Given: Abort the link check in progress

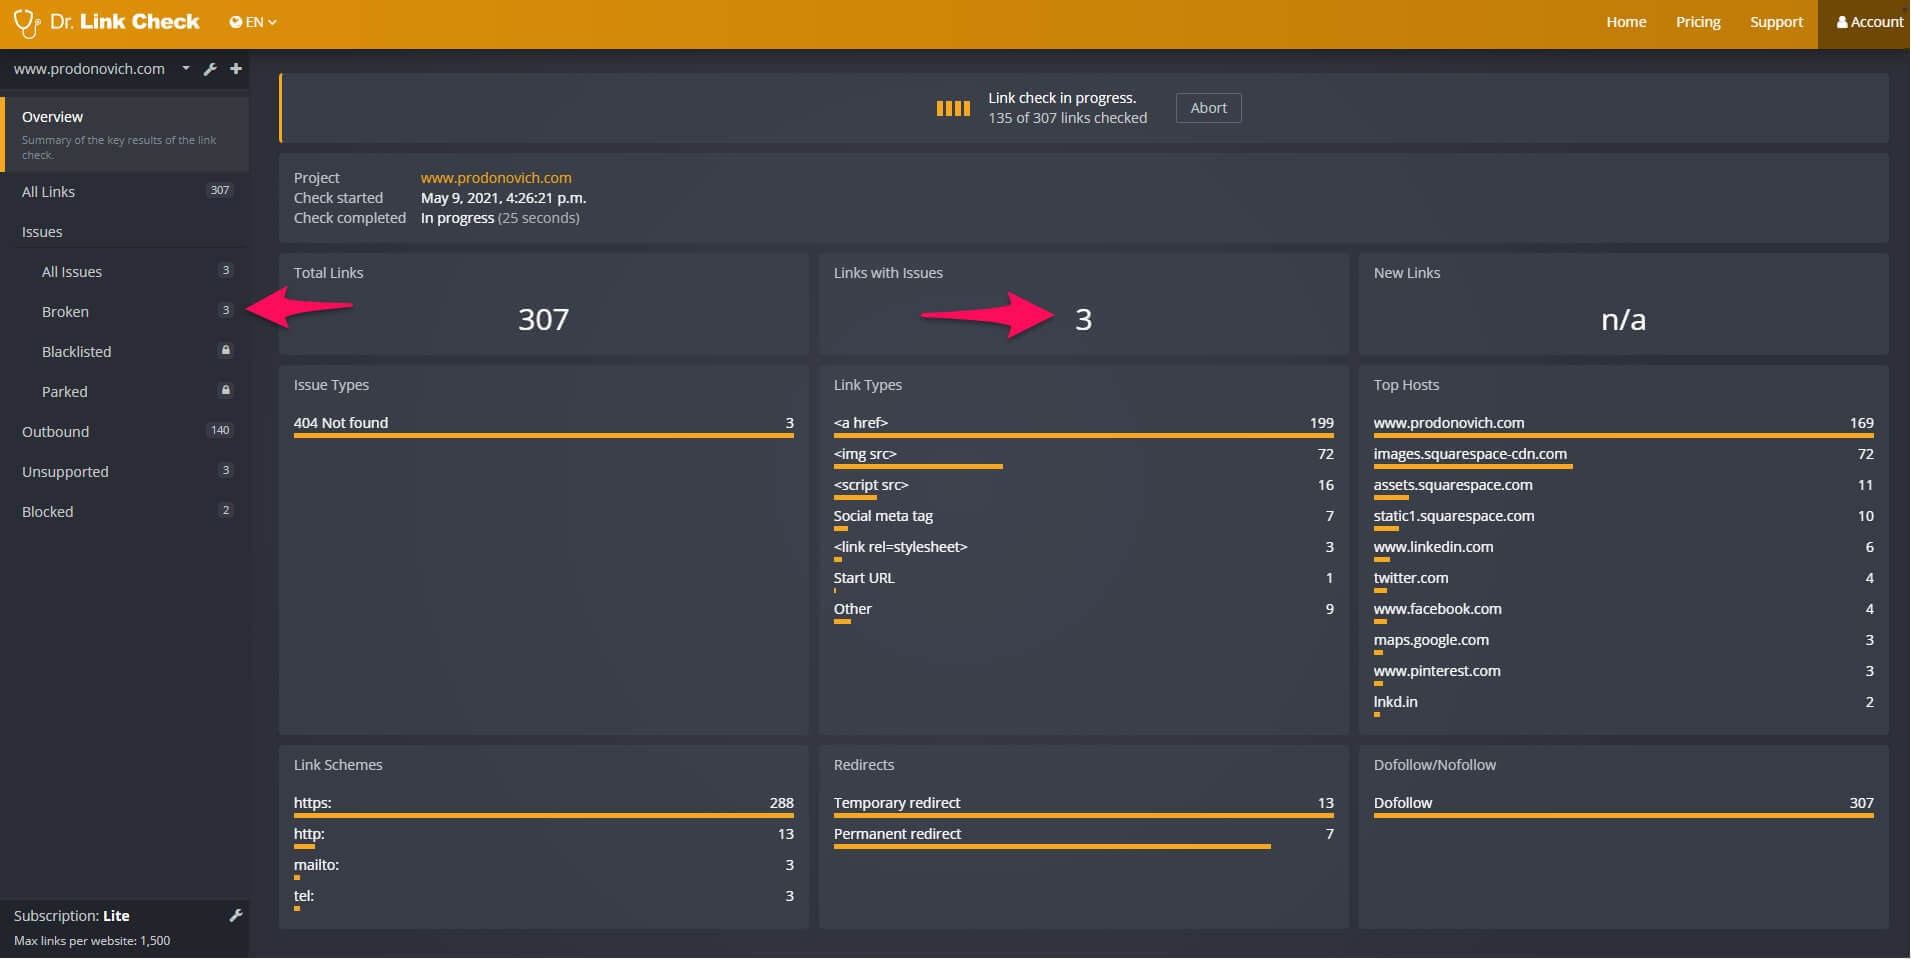Looking at the screenshot, I should [x=1208, y=108].
